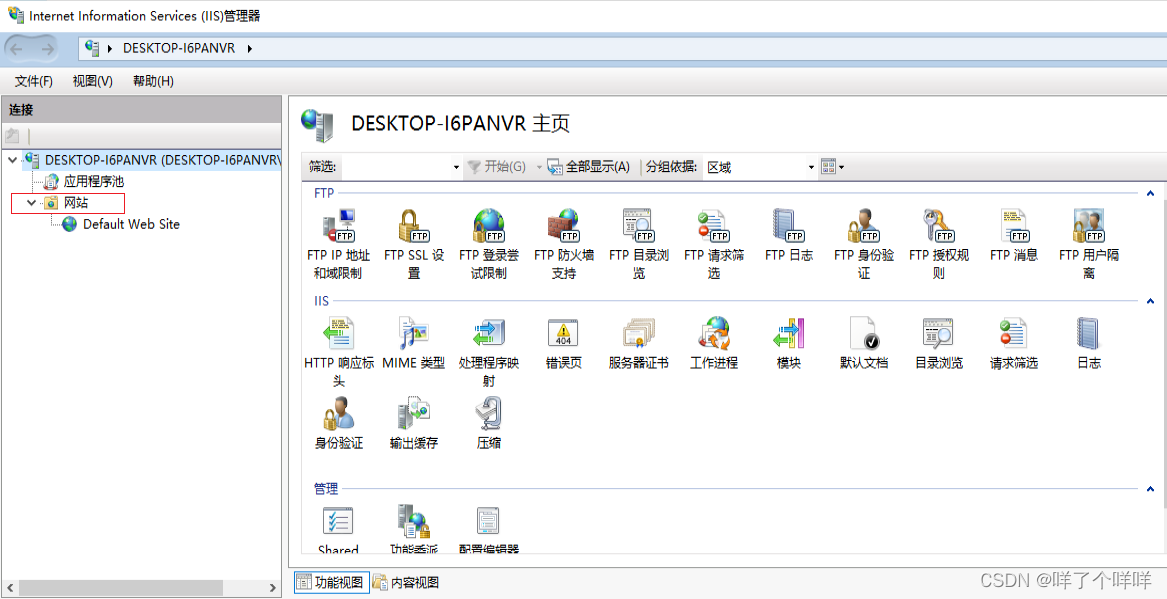1167x599 pixels.
Task: Click the 开始(G) filter button
Action: point(496,167)
